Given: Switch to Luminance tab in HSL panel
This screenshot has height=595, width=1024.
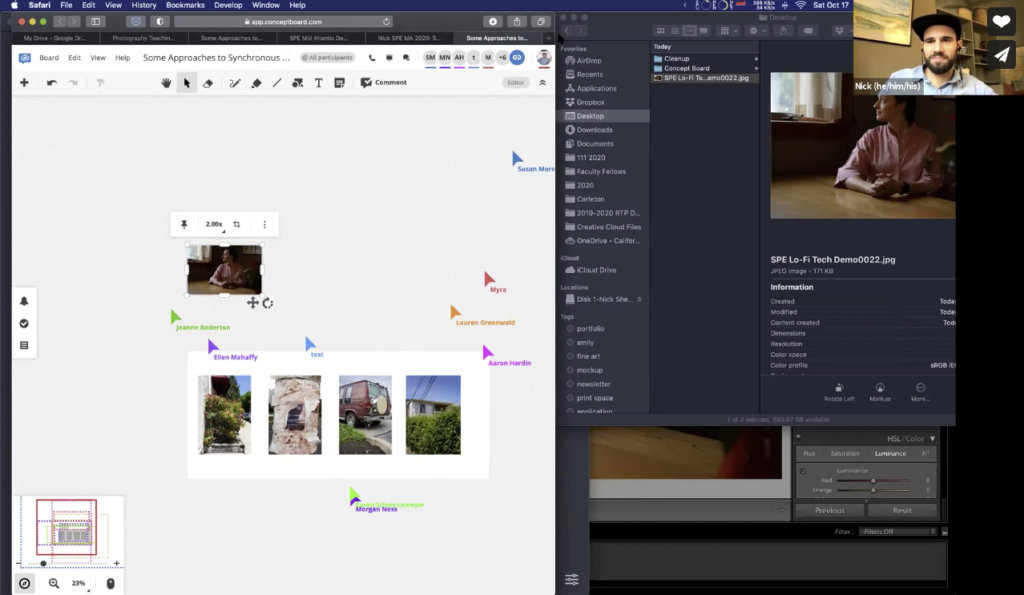Looking at the screenshot, I should point(890,453).
